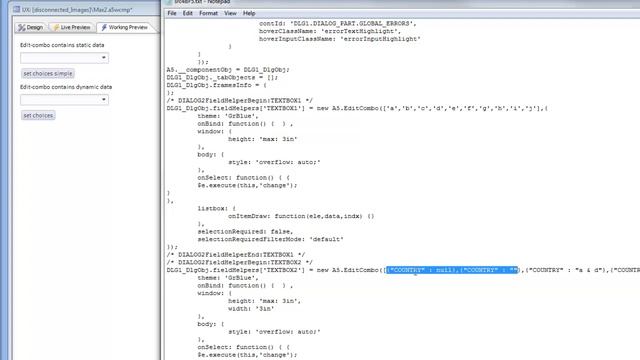
Task: Click the text 'DLG1_DlgObj._tabObjects = [];'
Action: pyautogui.click(x=222, y=77)
